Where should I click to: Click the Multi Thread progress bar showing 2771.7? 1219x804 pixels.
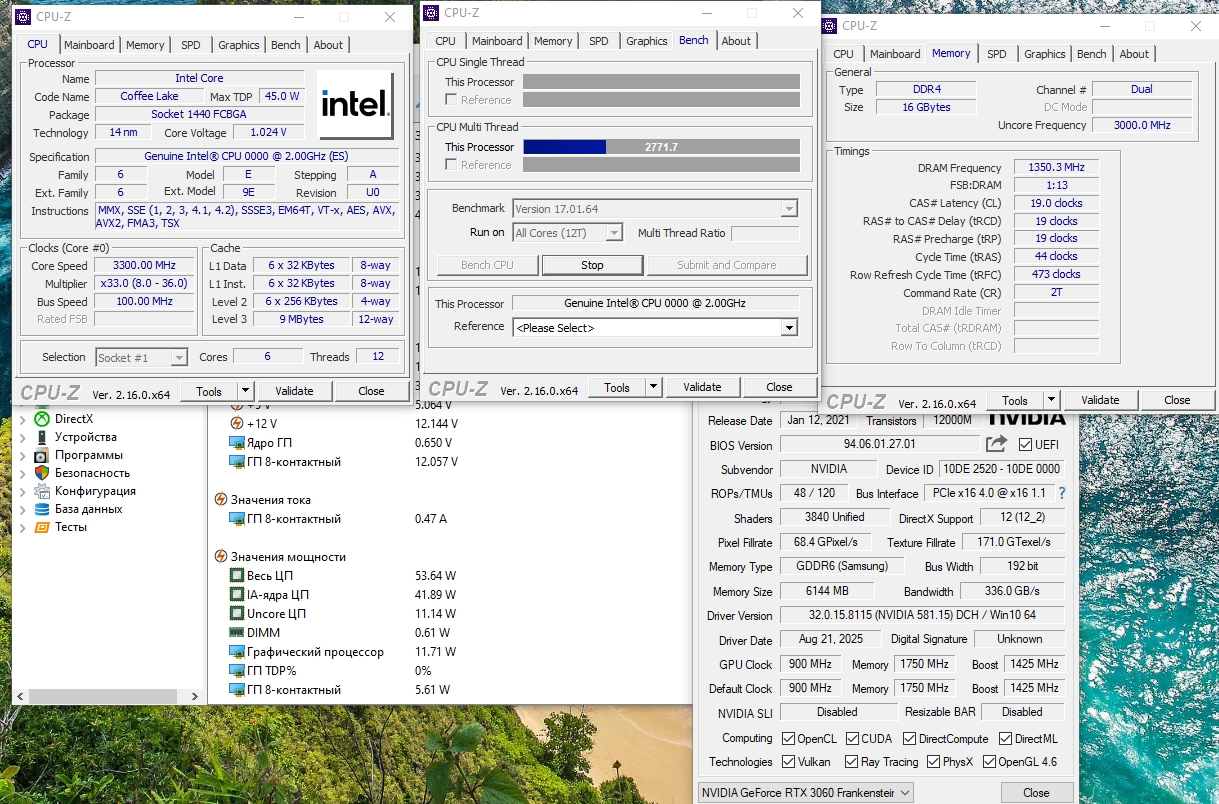(x=661, y=147)
